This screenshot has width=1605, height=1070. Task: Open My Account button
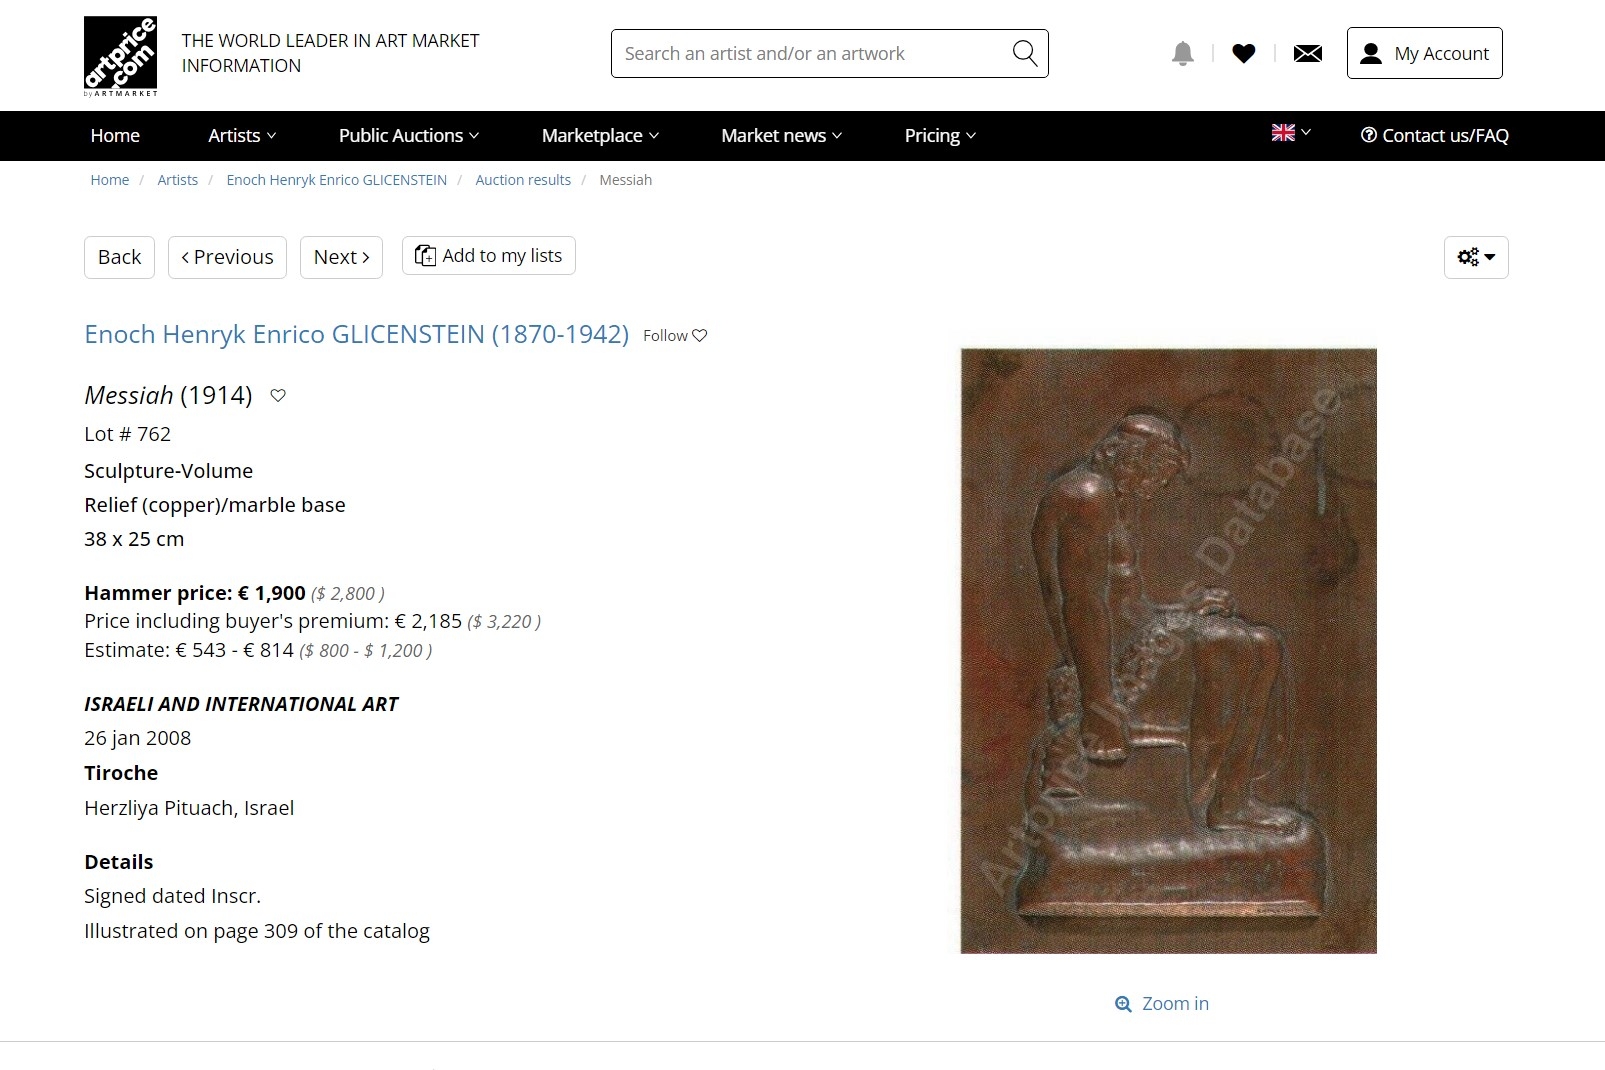click(x=1424, y=53)
